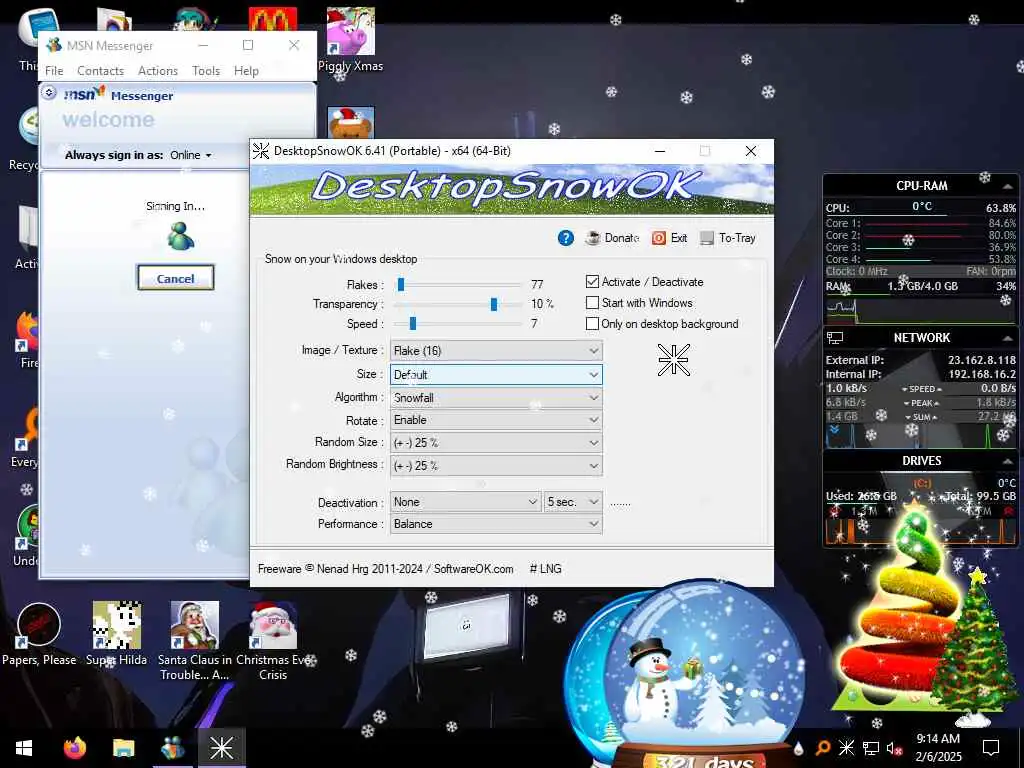Enable Start with Windows checkbox
Image resolution: width=1024 pixels, height=768 pixels.
(592, 302)
